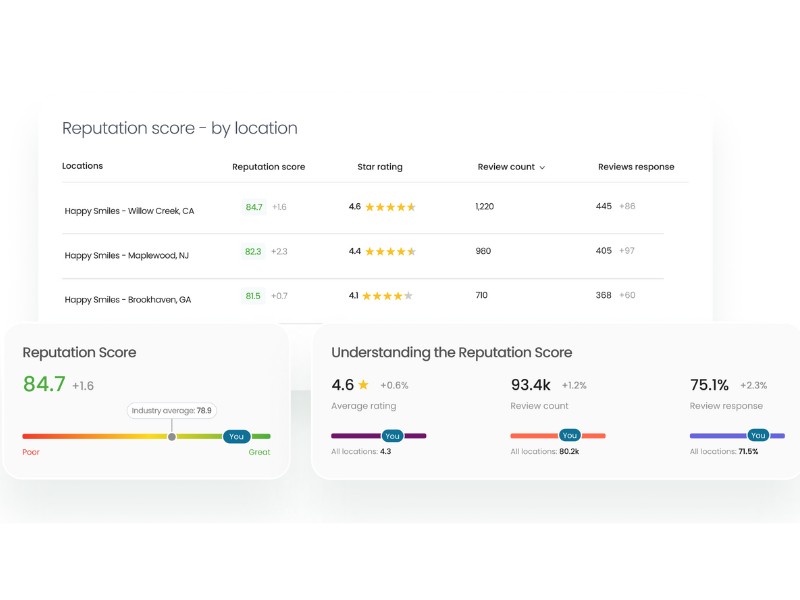Click the Industry average: 78.9 tooltip
This screenshot has width=800, height=600.
[x=172, y=411]
